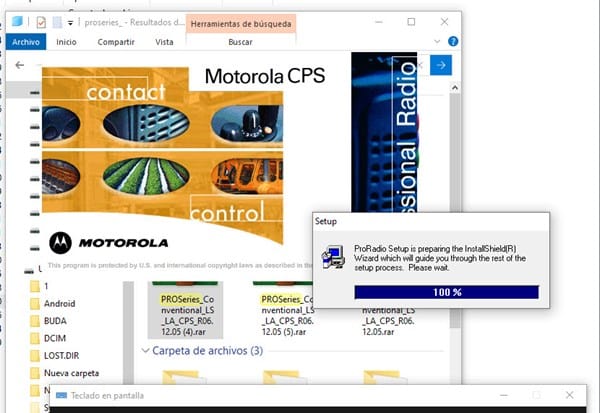Select the Herramientas de búsqueda contextual tab
This screenshot has width=600, height=413.
pyautogui.click(x=241, y=24)
